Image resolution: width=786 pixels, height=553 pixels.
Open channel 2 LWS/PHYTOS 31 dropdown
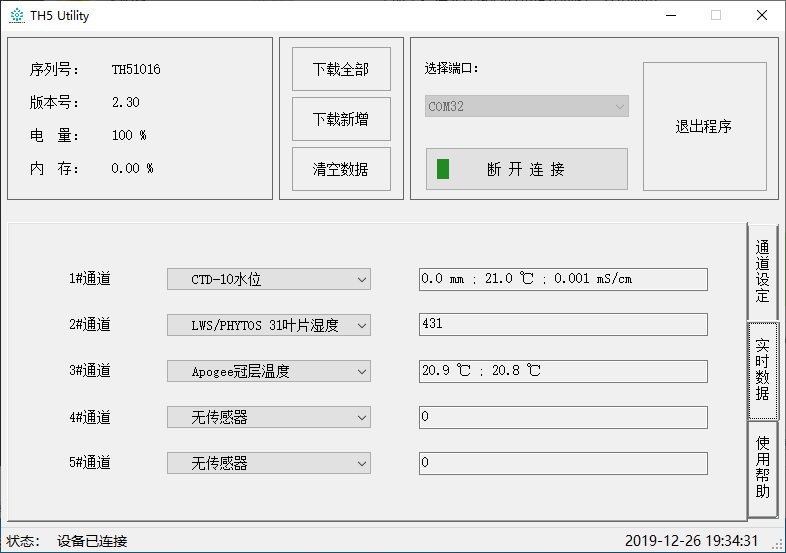pyautogui.click(x=268, y=325)
